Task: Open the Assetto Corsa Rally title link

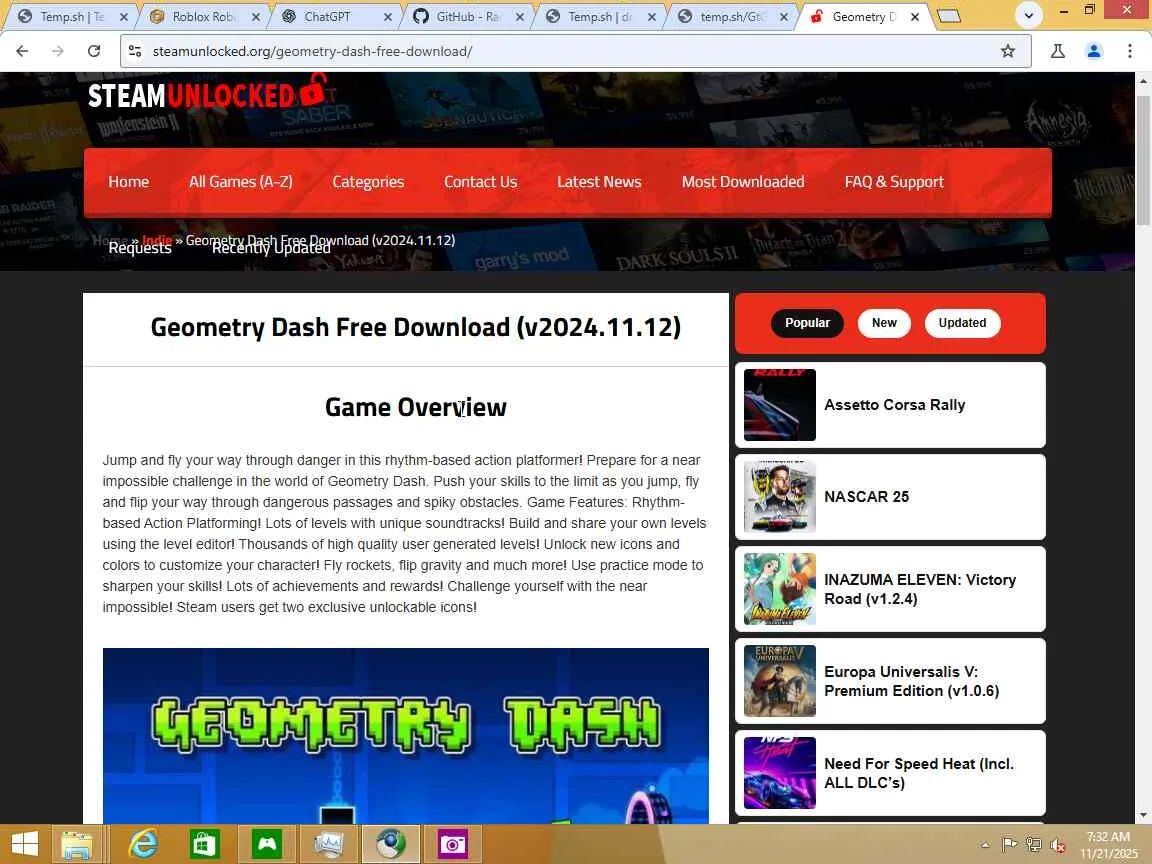Action: pyautogui.click(x=894, y=405)
